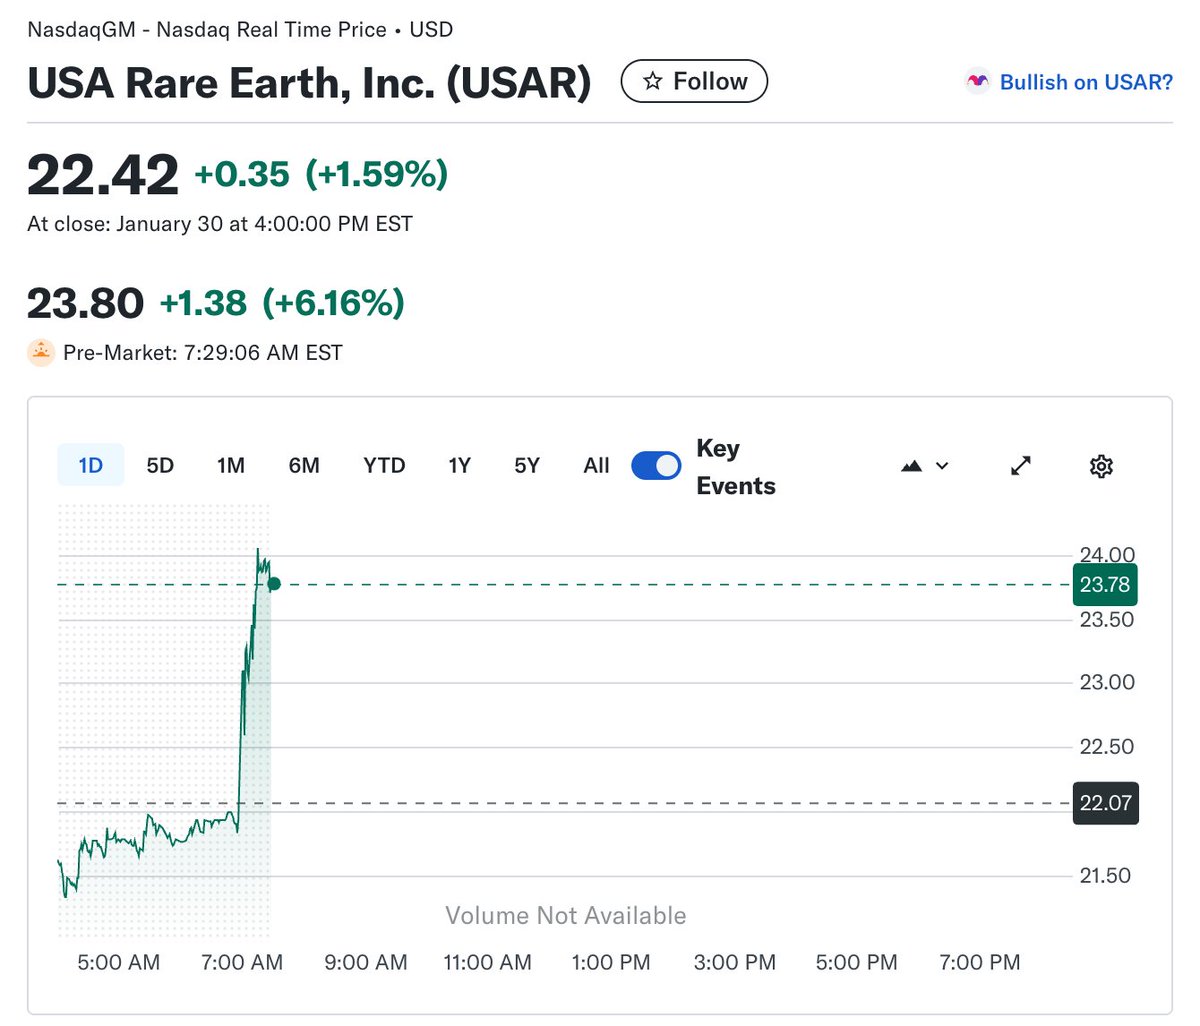Click the fullscreen expand chart icon
Screen dimensions: 1200x1026
[1020, 466]
